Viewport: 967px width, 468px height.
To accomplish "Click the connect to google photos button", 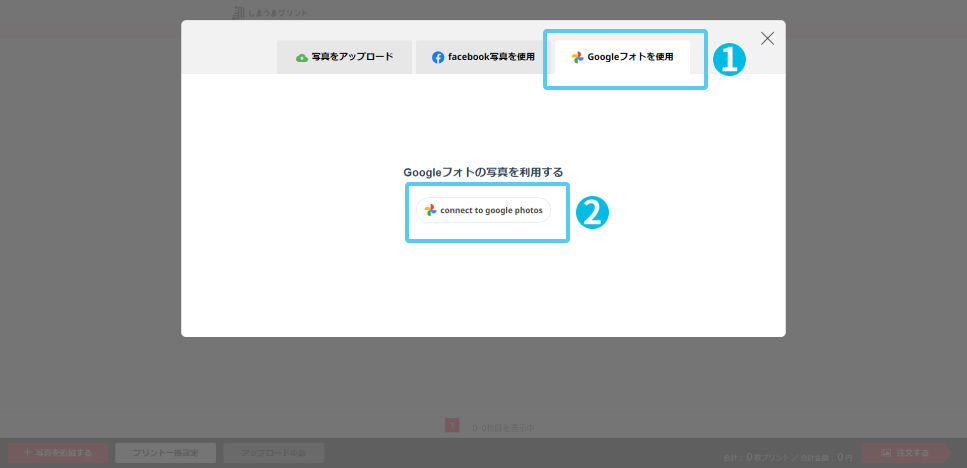I will coord(484,210).
